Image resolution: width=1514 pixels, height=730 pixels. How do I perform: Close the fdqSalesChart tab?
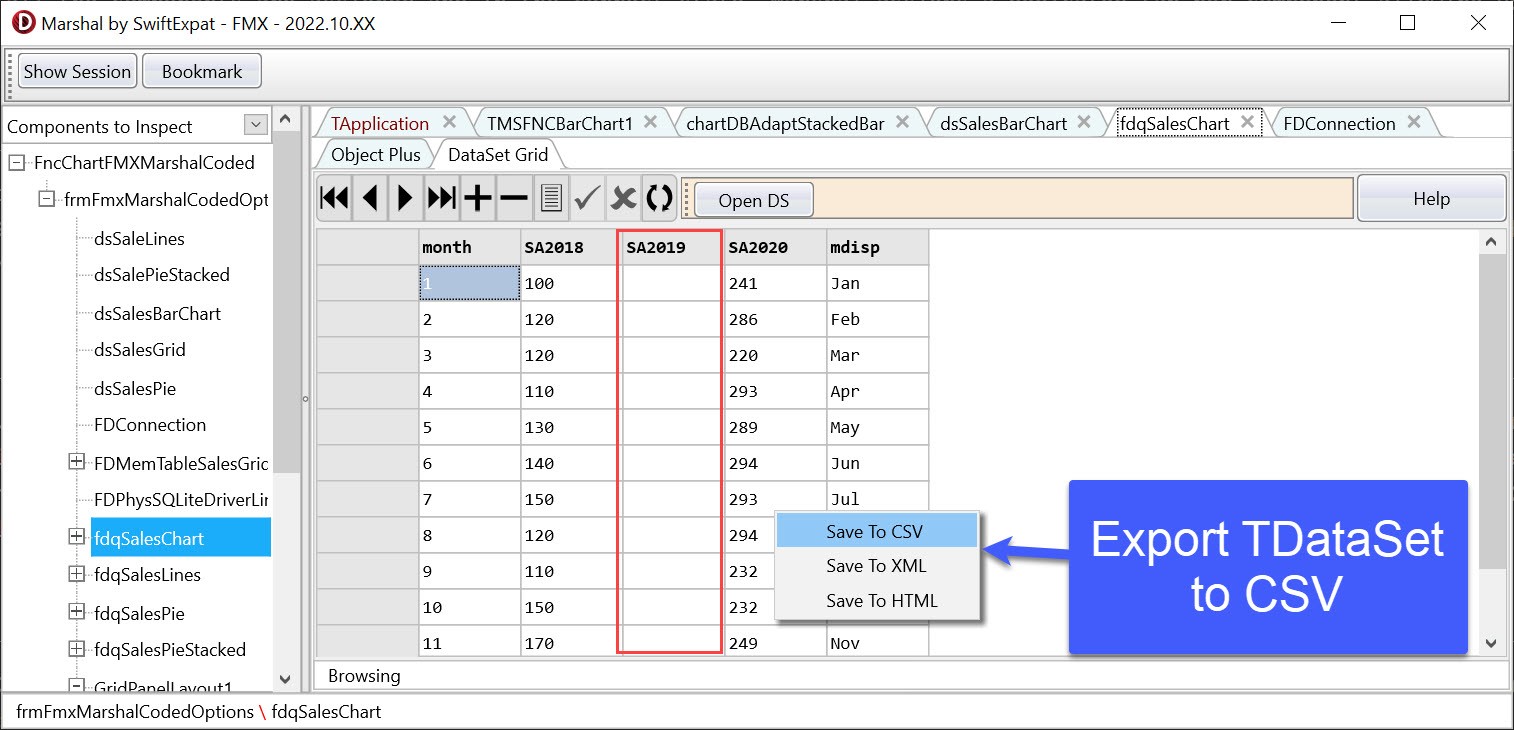click(x=1247, y=122)
